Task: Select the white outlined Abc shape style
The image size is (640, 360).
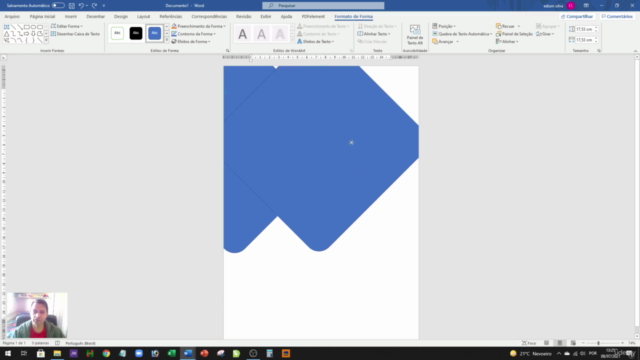Action: pyautogui.click(x=117, y=33)
